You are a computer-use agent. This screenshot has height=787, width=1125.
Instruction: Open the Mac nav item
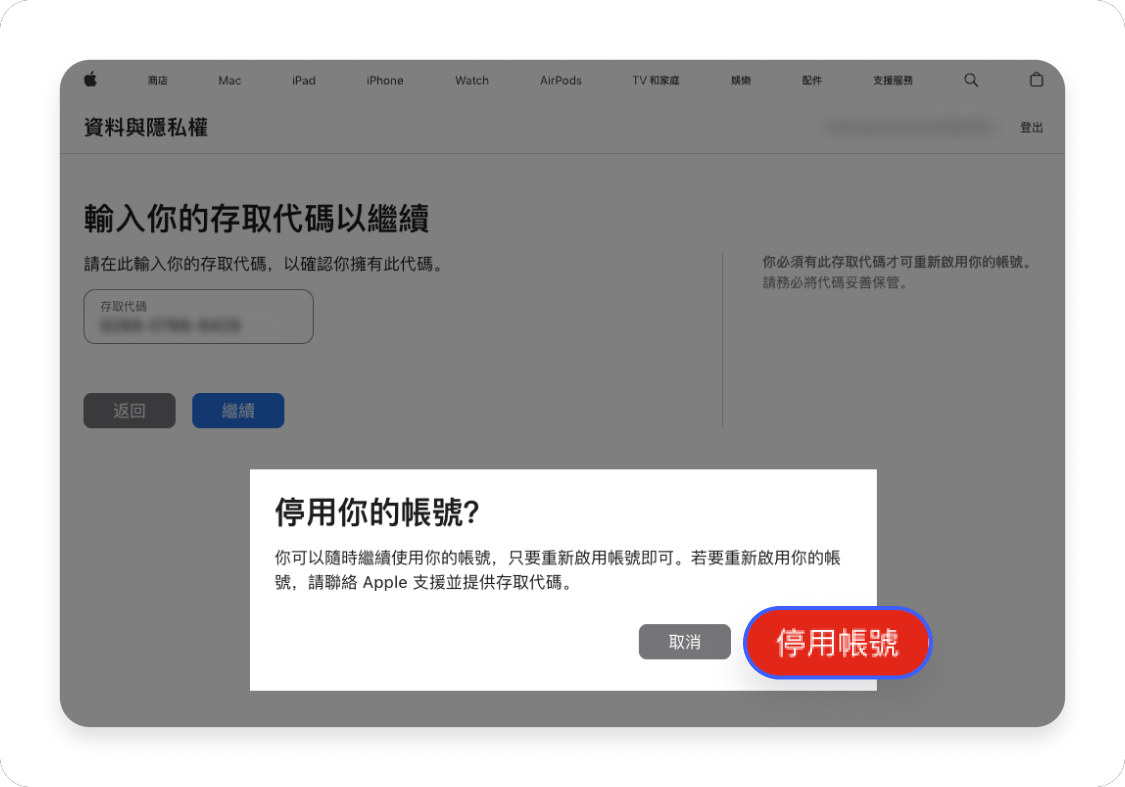click(x=230, y=80)
